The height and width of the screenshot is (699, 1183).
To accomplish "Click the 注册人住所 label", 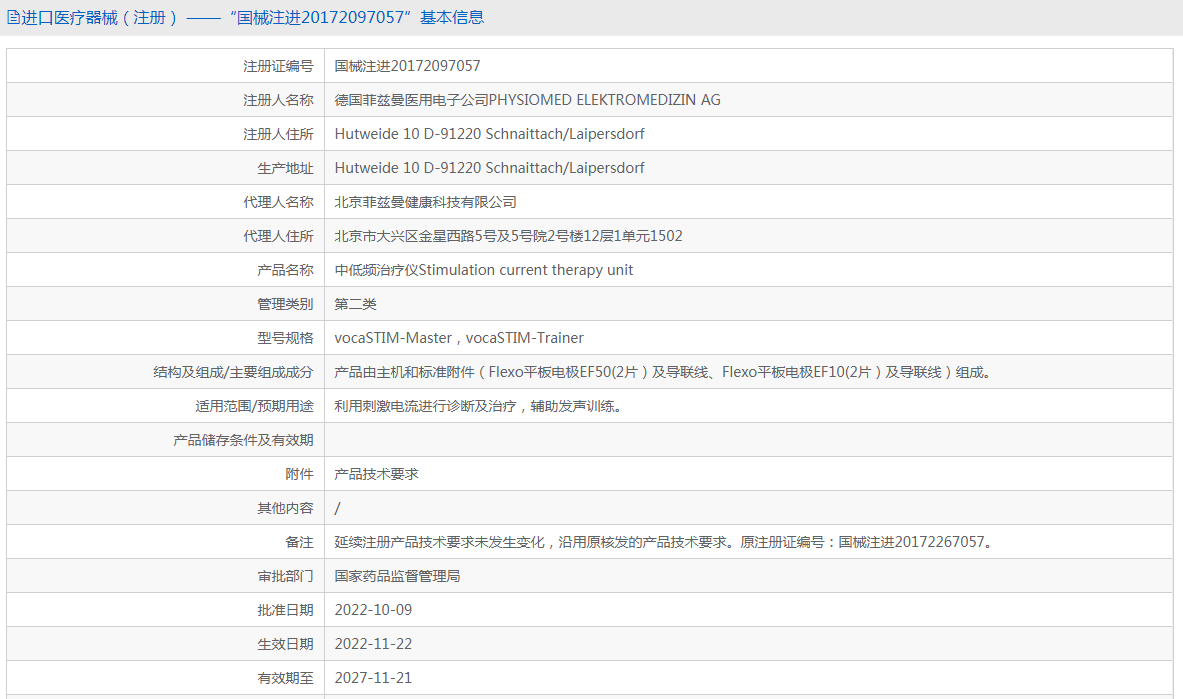I will tap(278, 134).
